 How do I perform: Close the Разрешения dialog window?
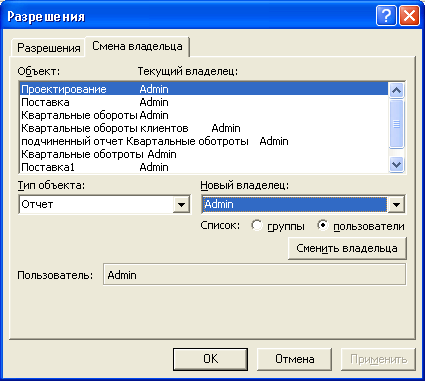(x=409, y=16)
